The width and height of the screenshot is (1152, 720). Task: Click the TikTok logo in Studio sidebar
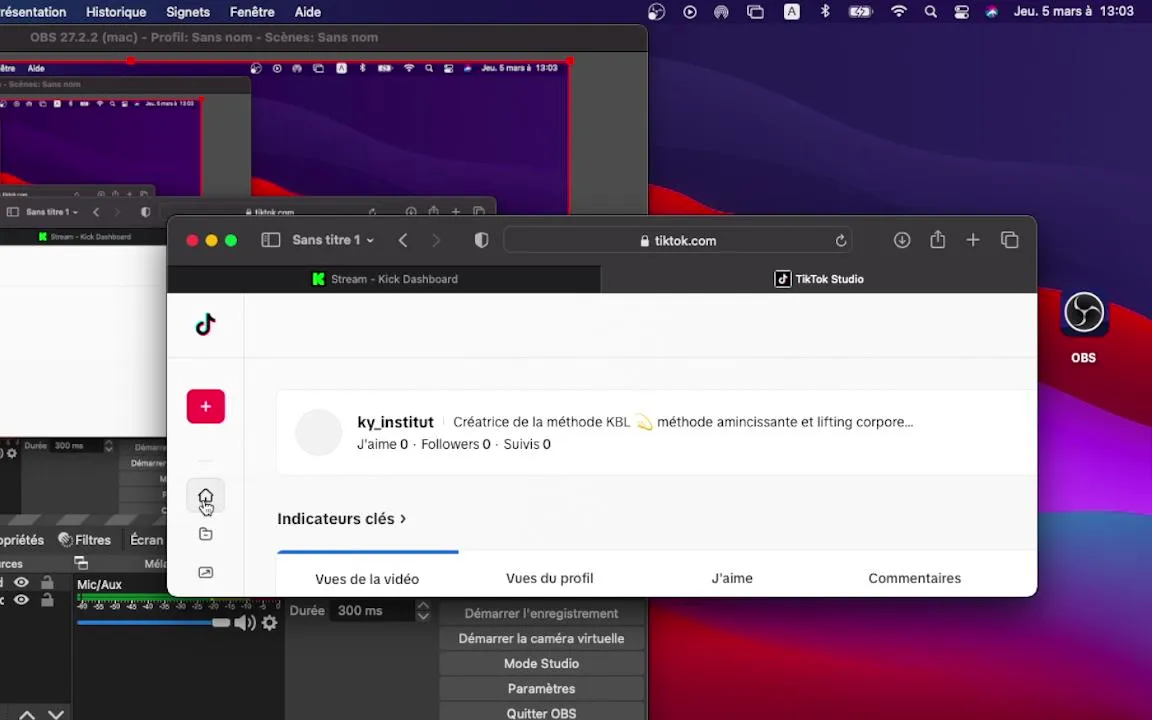coord(205,324)
